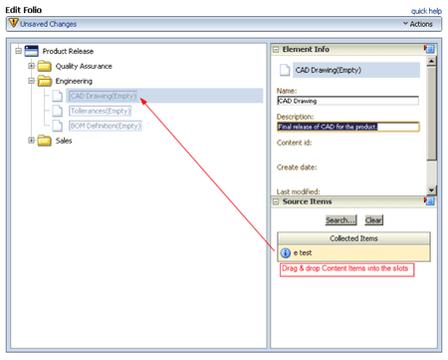Collapse the Source Items panel
Screen dimensions: 448x360
276,202
